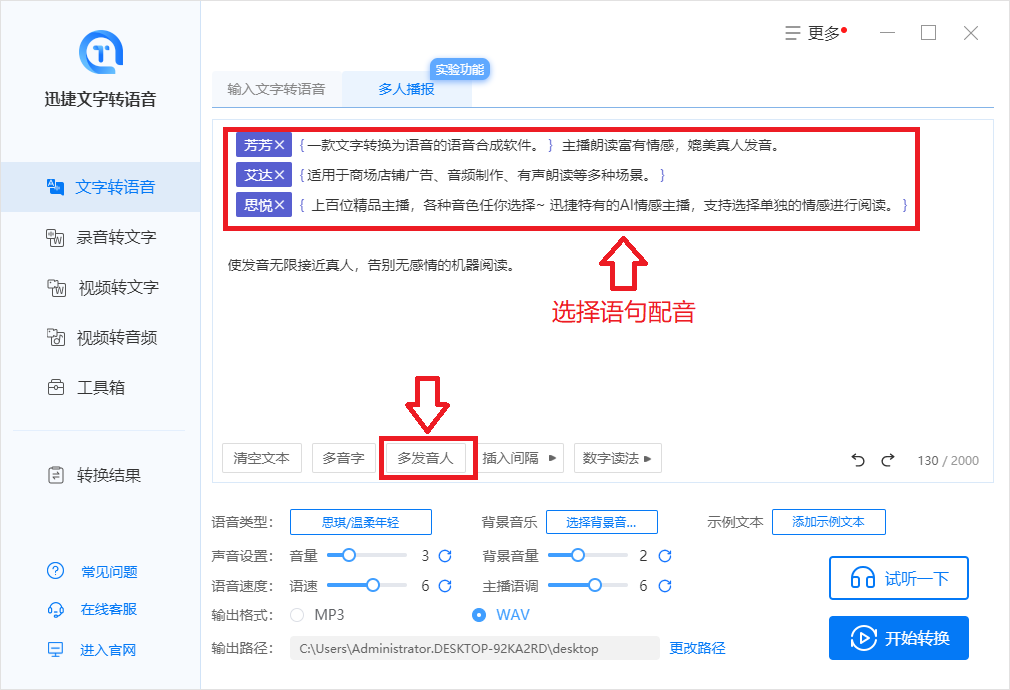1010x690 pixels.
Task: Open the 录音转文字 sidebar item
Action: (x=100, y=237)
